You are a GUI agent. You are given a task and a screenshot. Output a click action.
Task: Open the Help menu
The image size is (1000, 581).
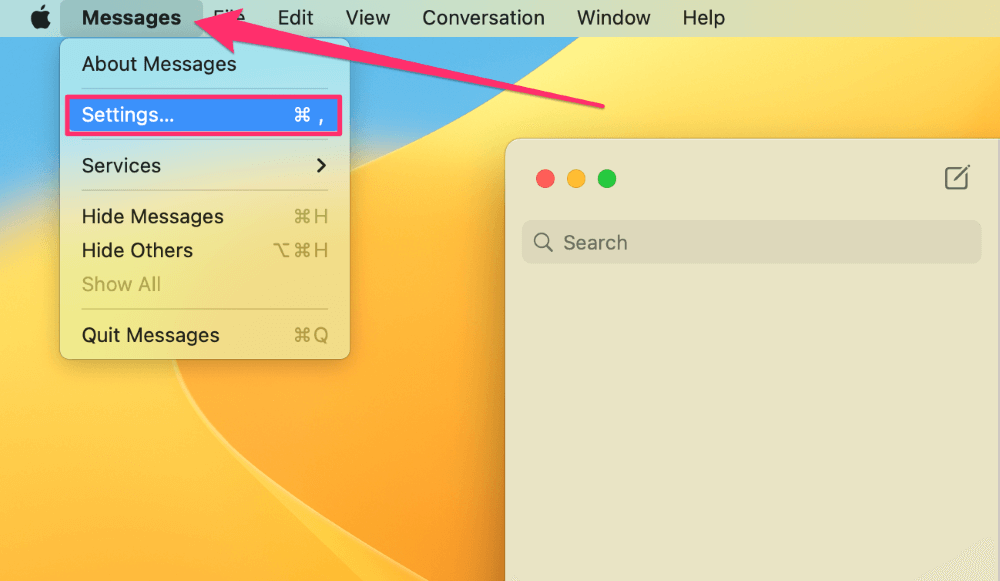(703, 18)
